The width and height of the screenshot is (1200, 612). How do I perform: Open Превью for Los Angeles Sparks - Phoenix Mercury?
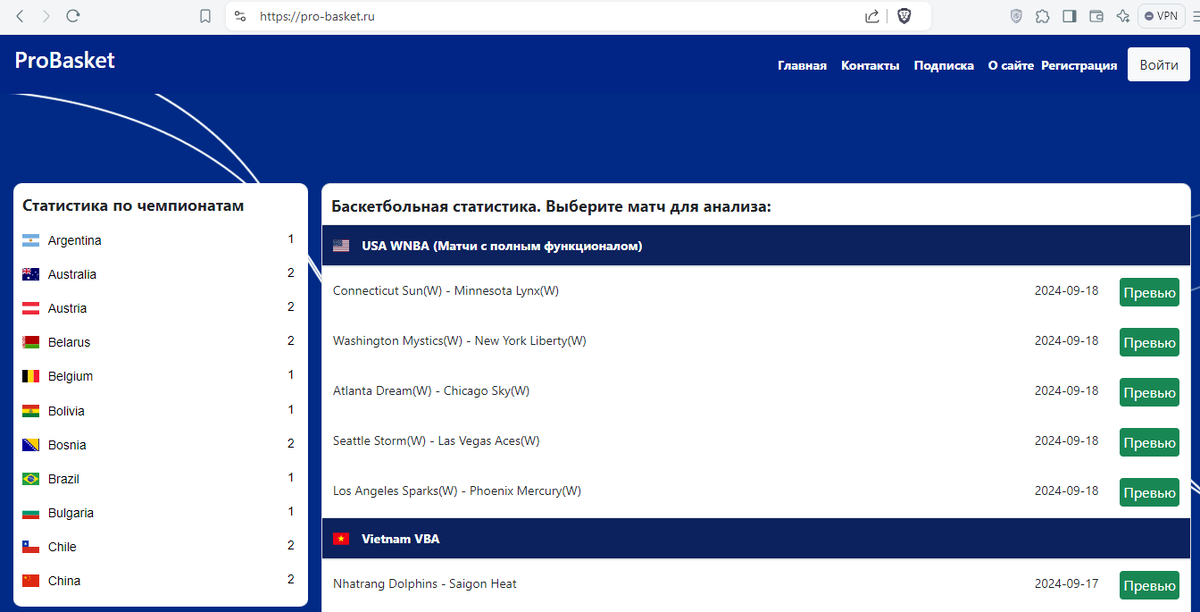(x=1149, y=492)
